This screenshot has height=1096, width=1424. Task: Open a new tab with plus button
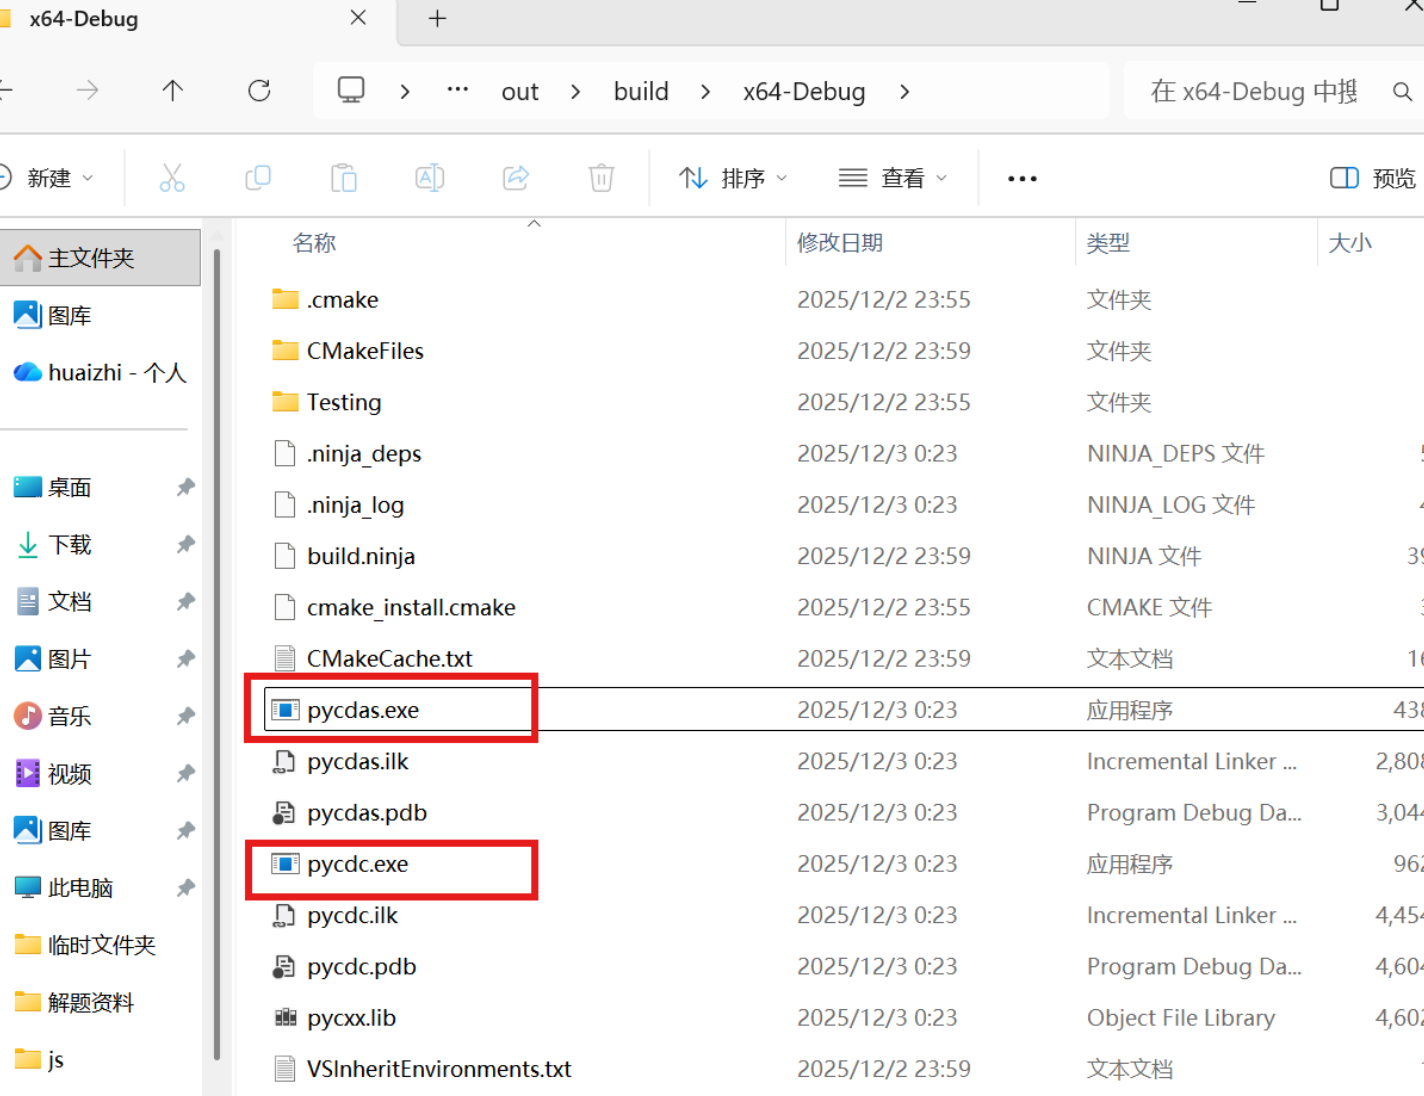437,18
